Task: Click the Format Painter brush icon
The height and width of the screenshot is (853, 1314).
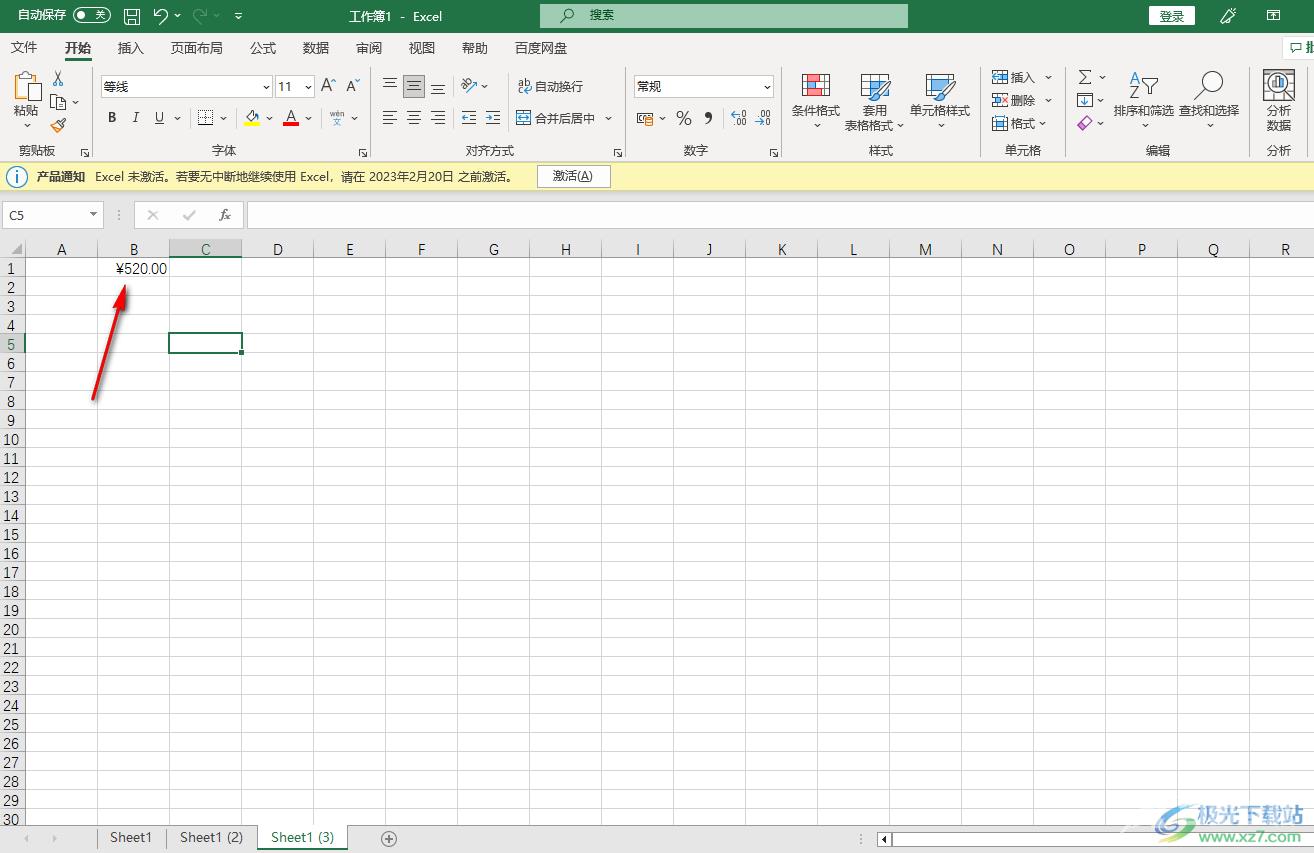Action: coord(58,125)
